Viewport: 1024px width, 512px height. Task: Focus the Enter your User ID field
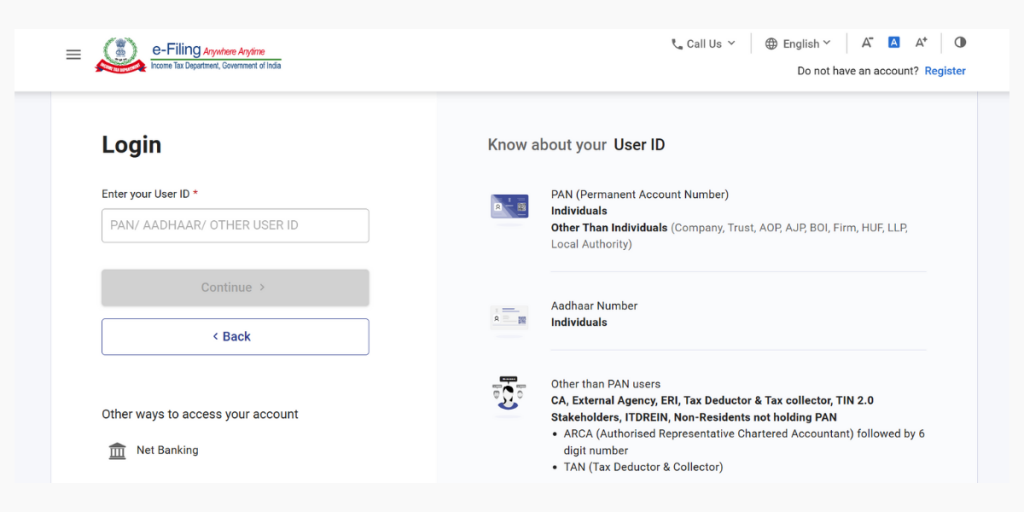235,225
